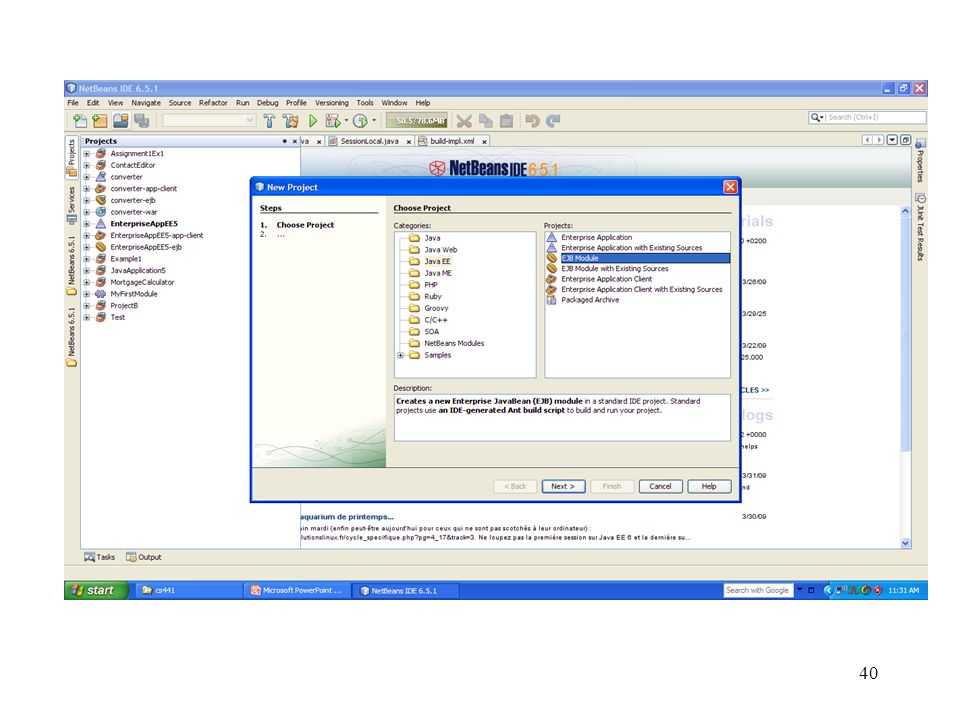This screenshot has width=960, height=720.
Task: Open the Properties side tab
Action: pos(920,162)
